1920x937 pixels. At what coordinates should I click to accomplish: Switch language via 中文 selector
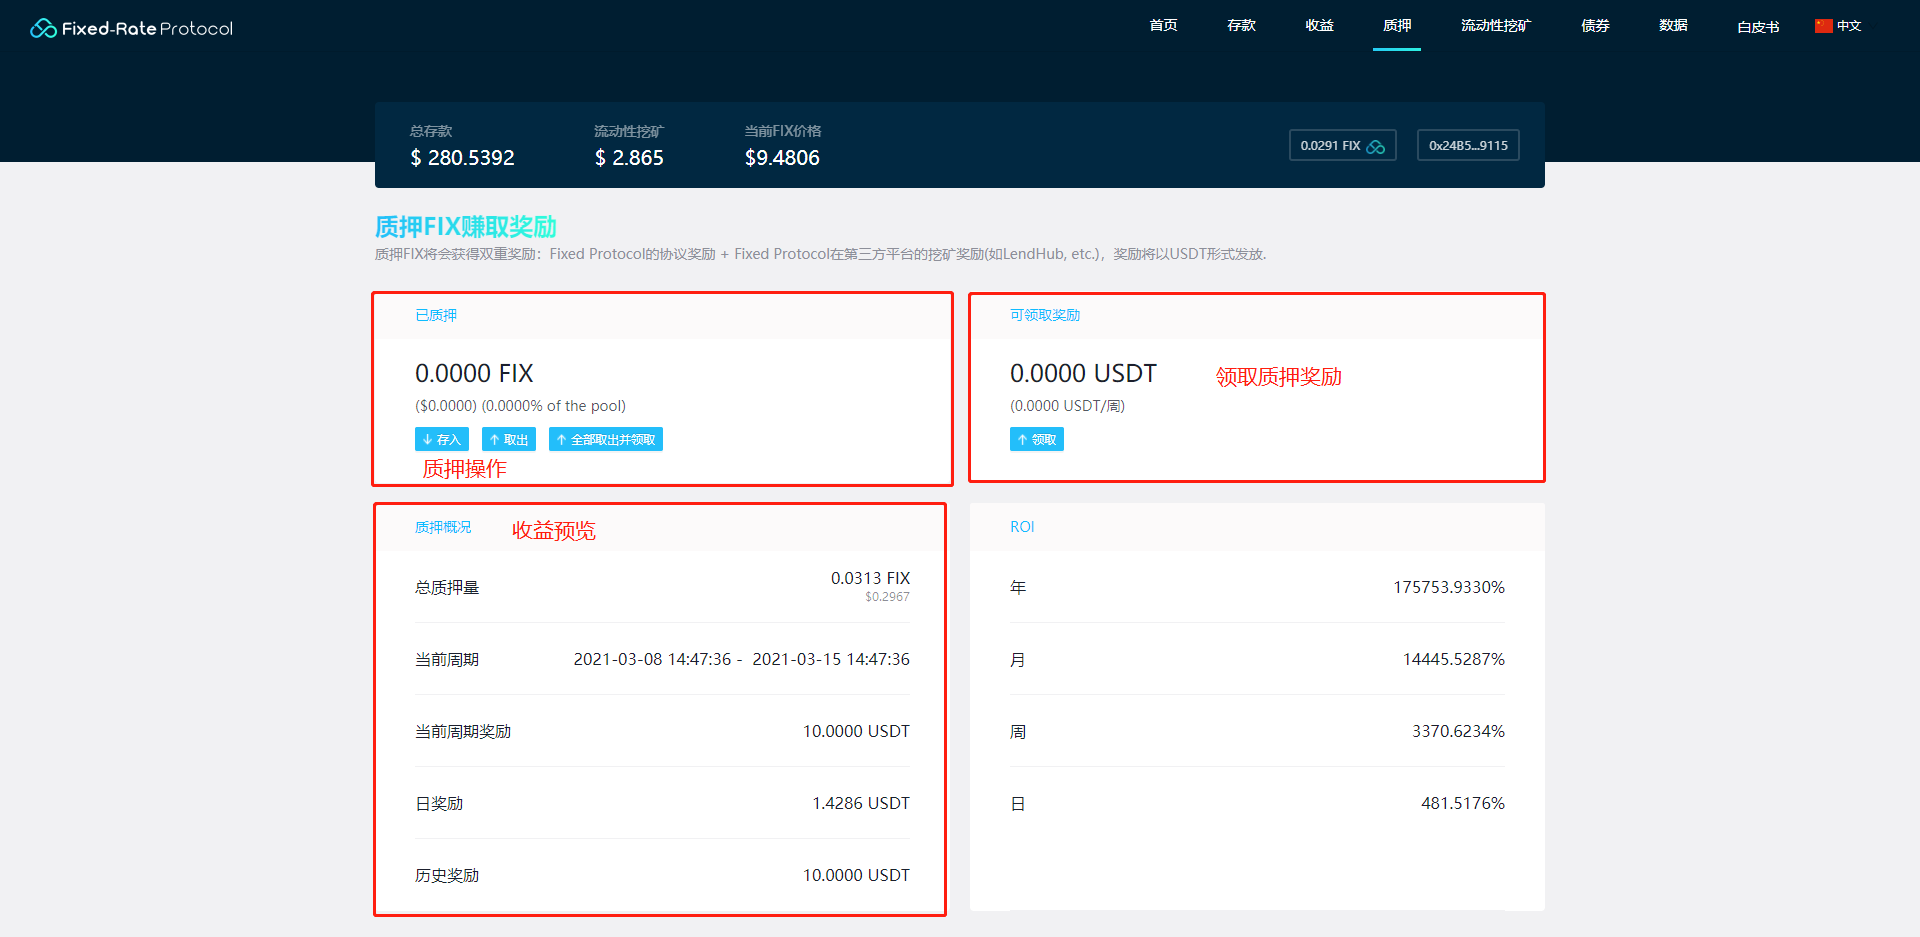tap(1849, 26)
